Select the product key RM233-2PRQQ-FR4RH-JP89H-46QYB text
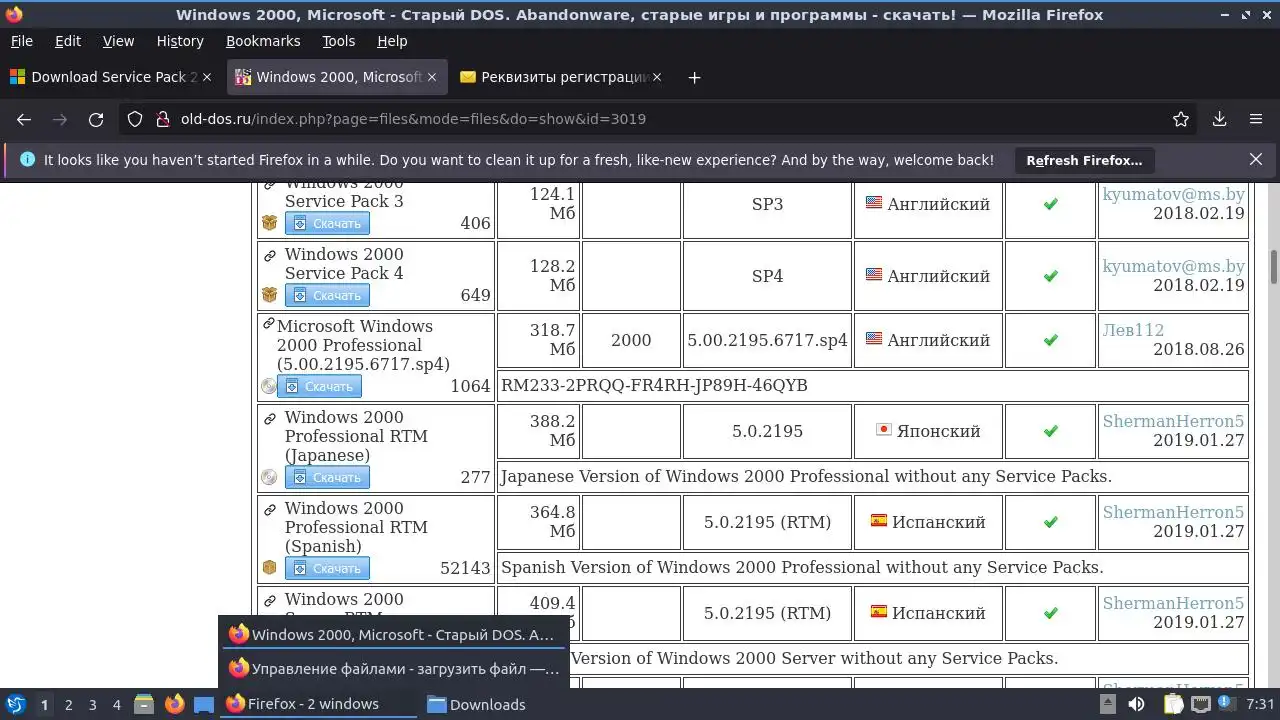The width and height of the screenshot is (1280, 720). coord(654,385)
